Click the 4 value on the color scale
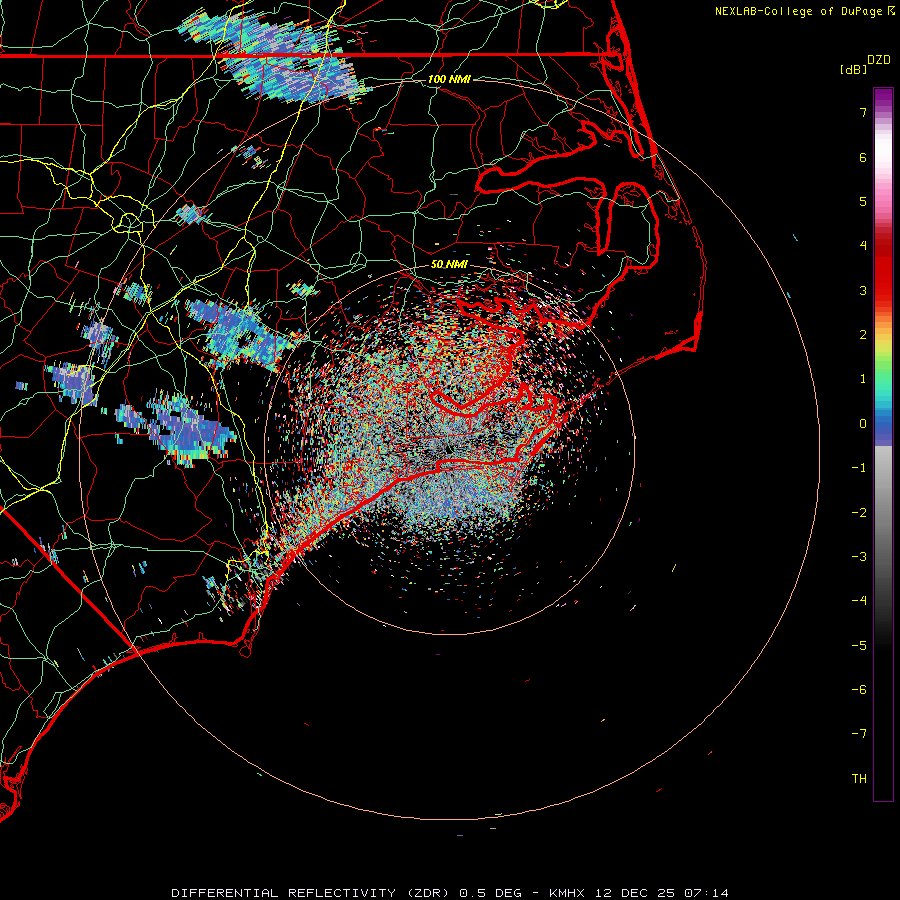Viewport: 900px width, 900px height. [x=863, y=246]
